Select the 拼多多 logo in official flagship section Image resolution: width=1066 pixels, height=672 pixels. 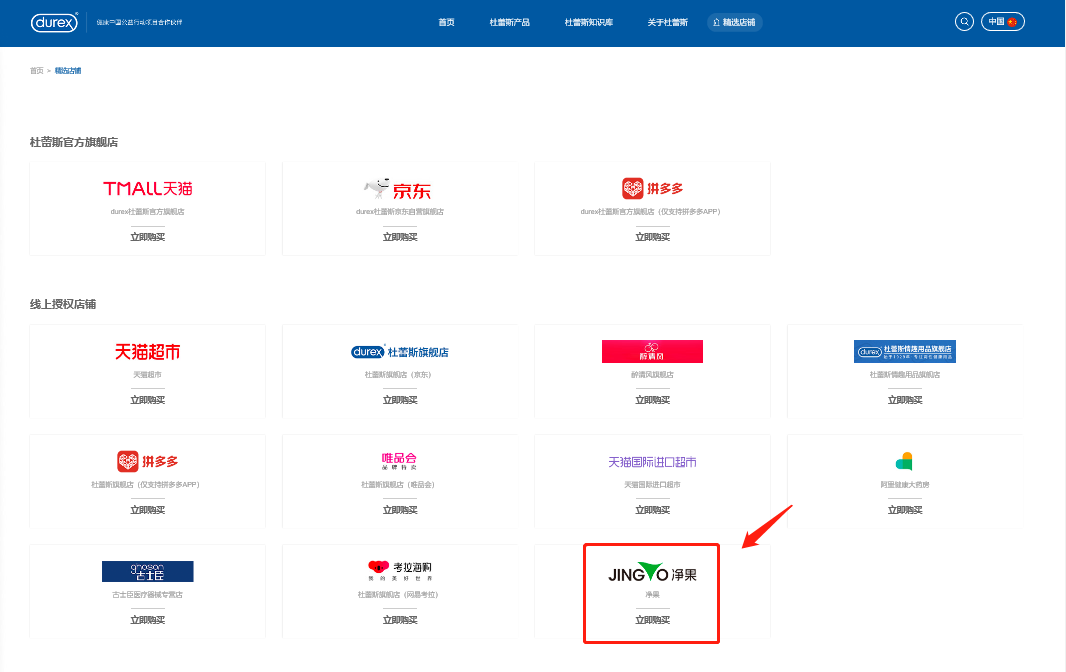(652, 188)
